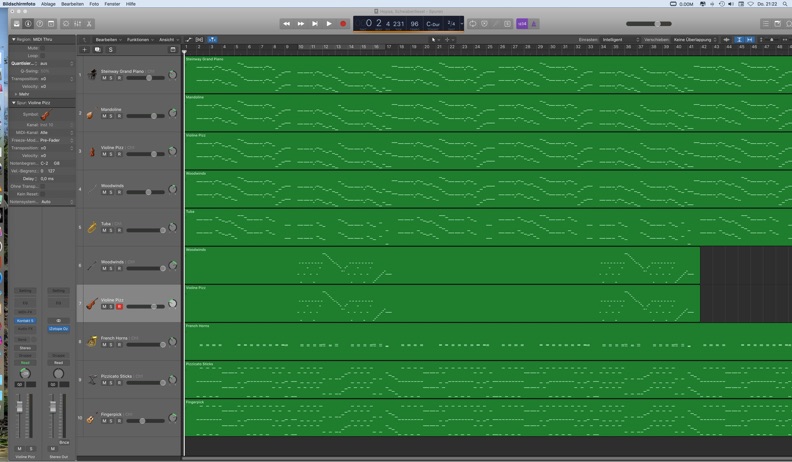This screenshot has width=792, height=462.
Task: Solo the Mandoline track
Action: 111,116
